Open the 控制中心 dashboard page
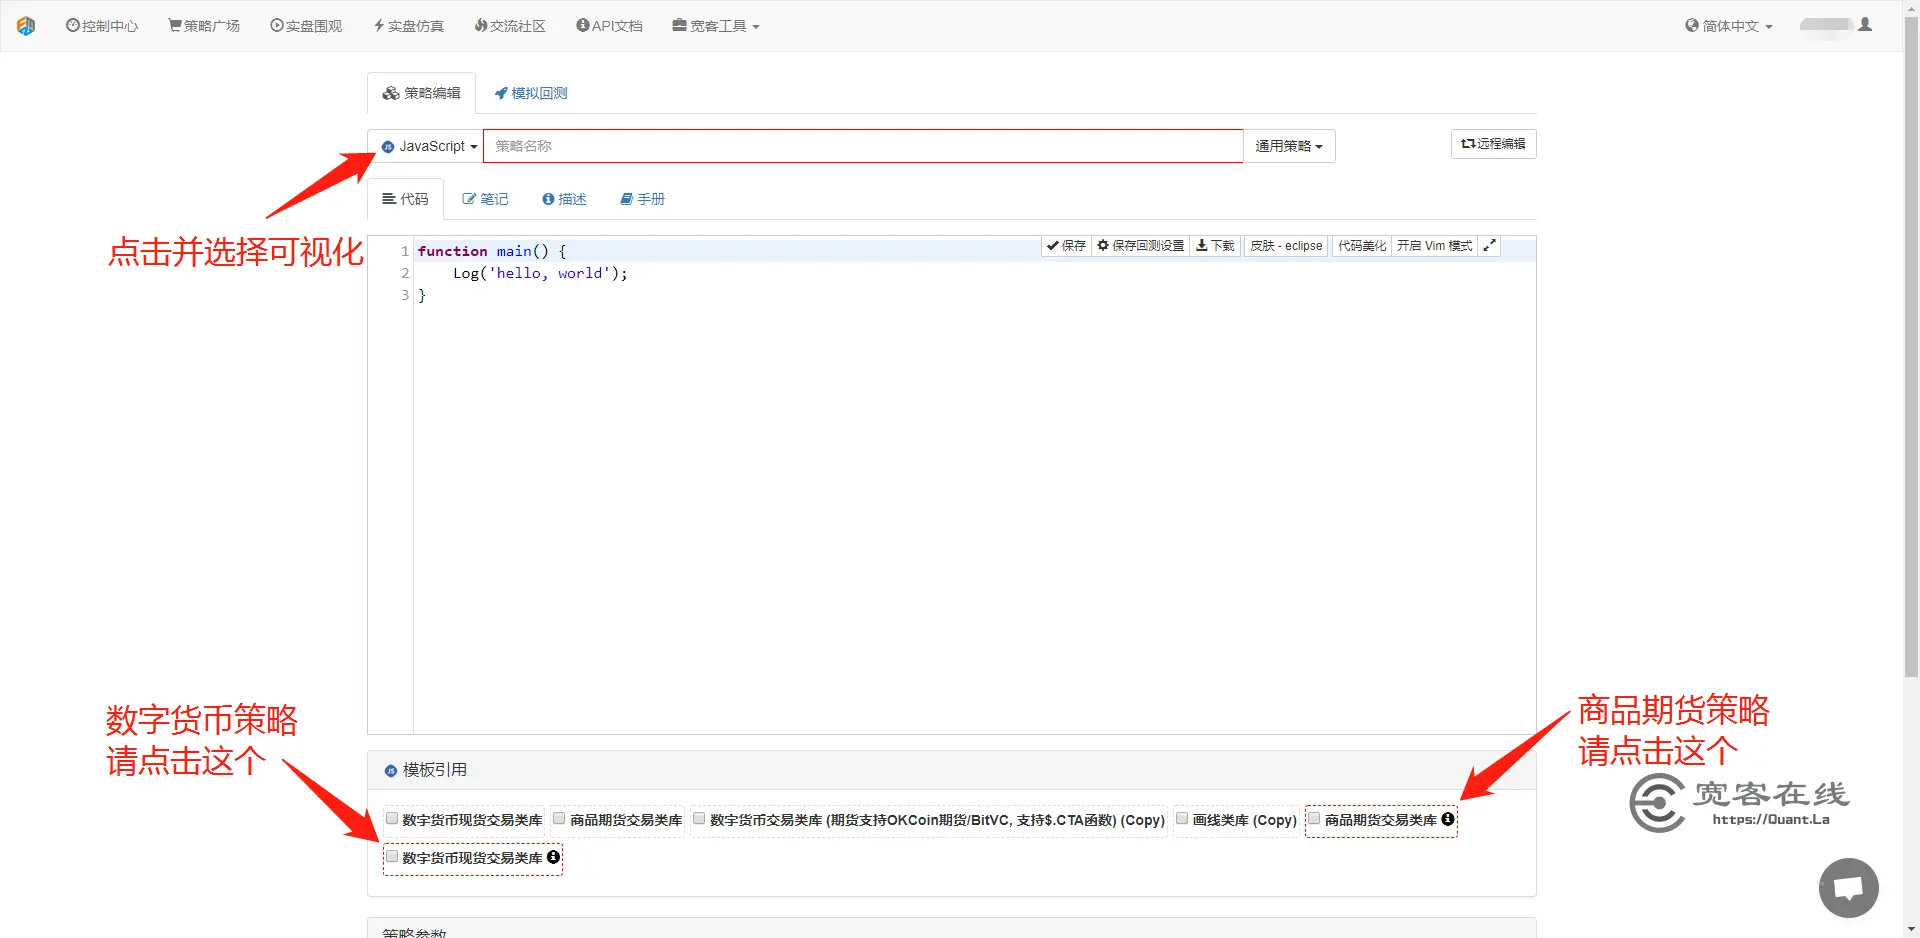Screen dimensions: 1920x938 point(102,26)
